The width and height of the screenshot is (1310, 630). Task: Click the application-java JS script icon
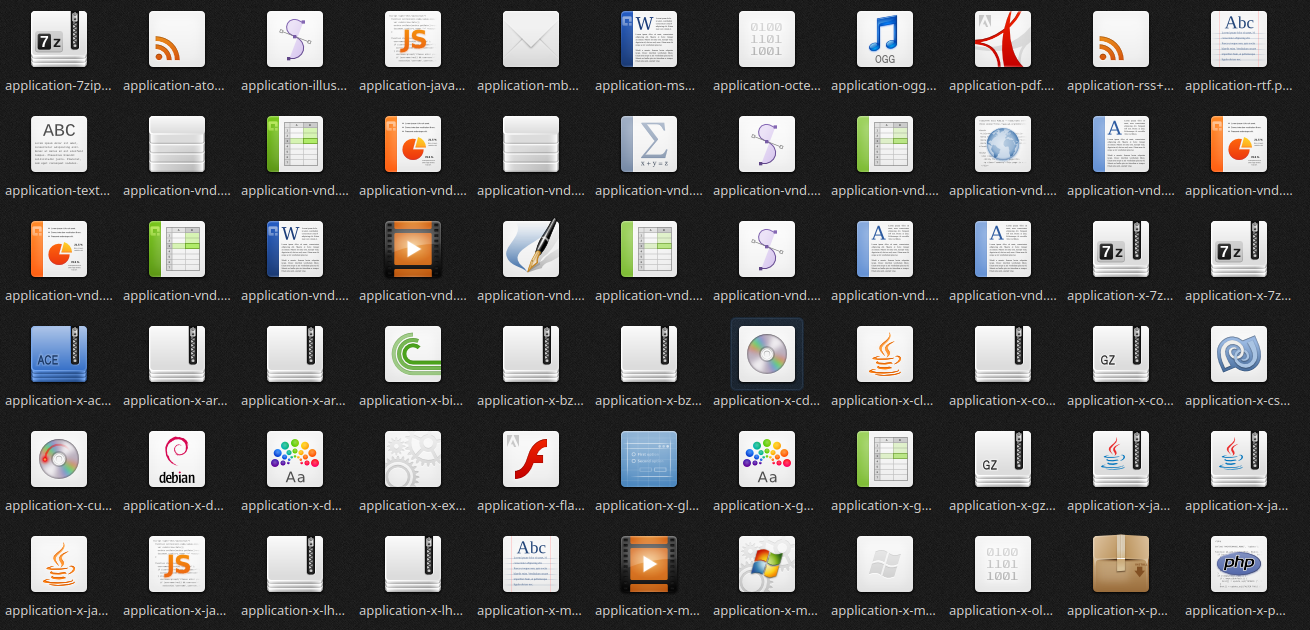point(413,39)
